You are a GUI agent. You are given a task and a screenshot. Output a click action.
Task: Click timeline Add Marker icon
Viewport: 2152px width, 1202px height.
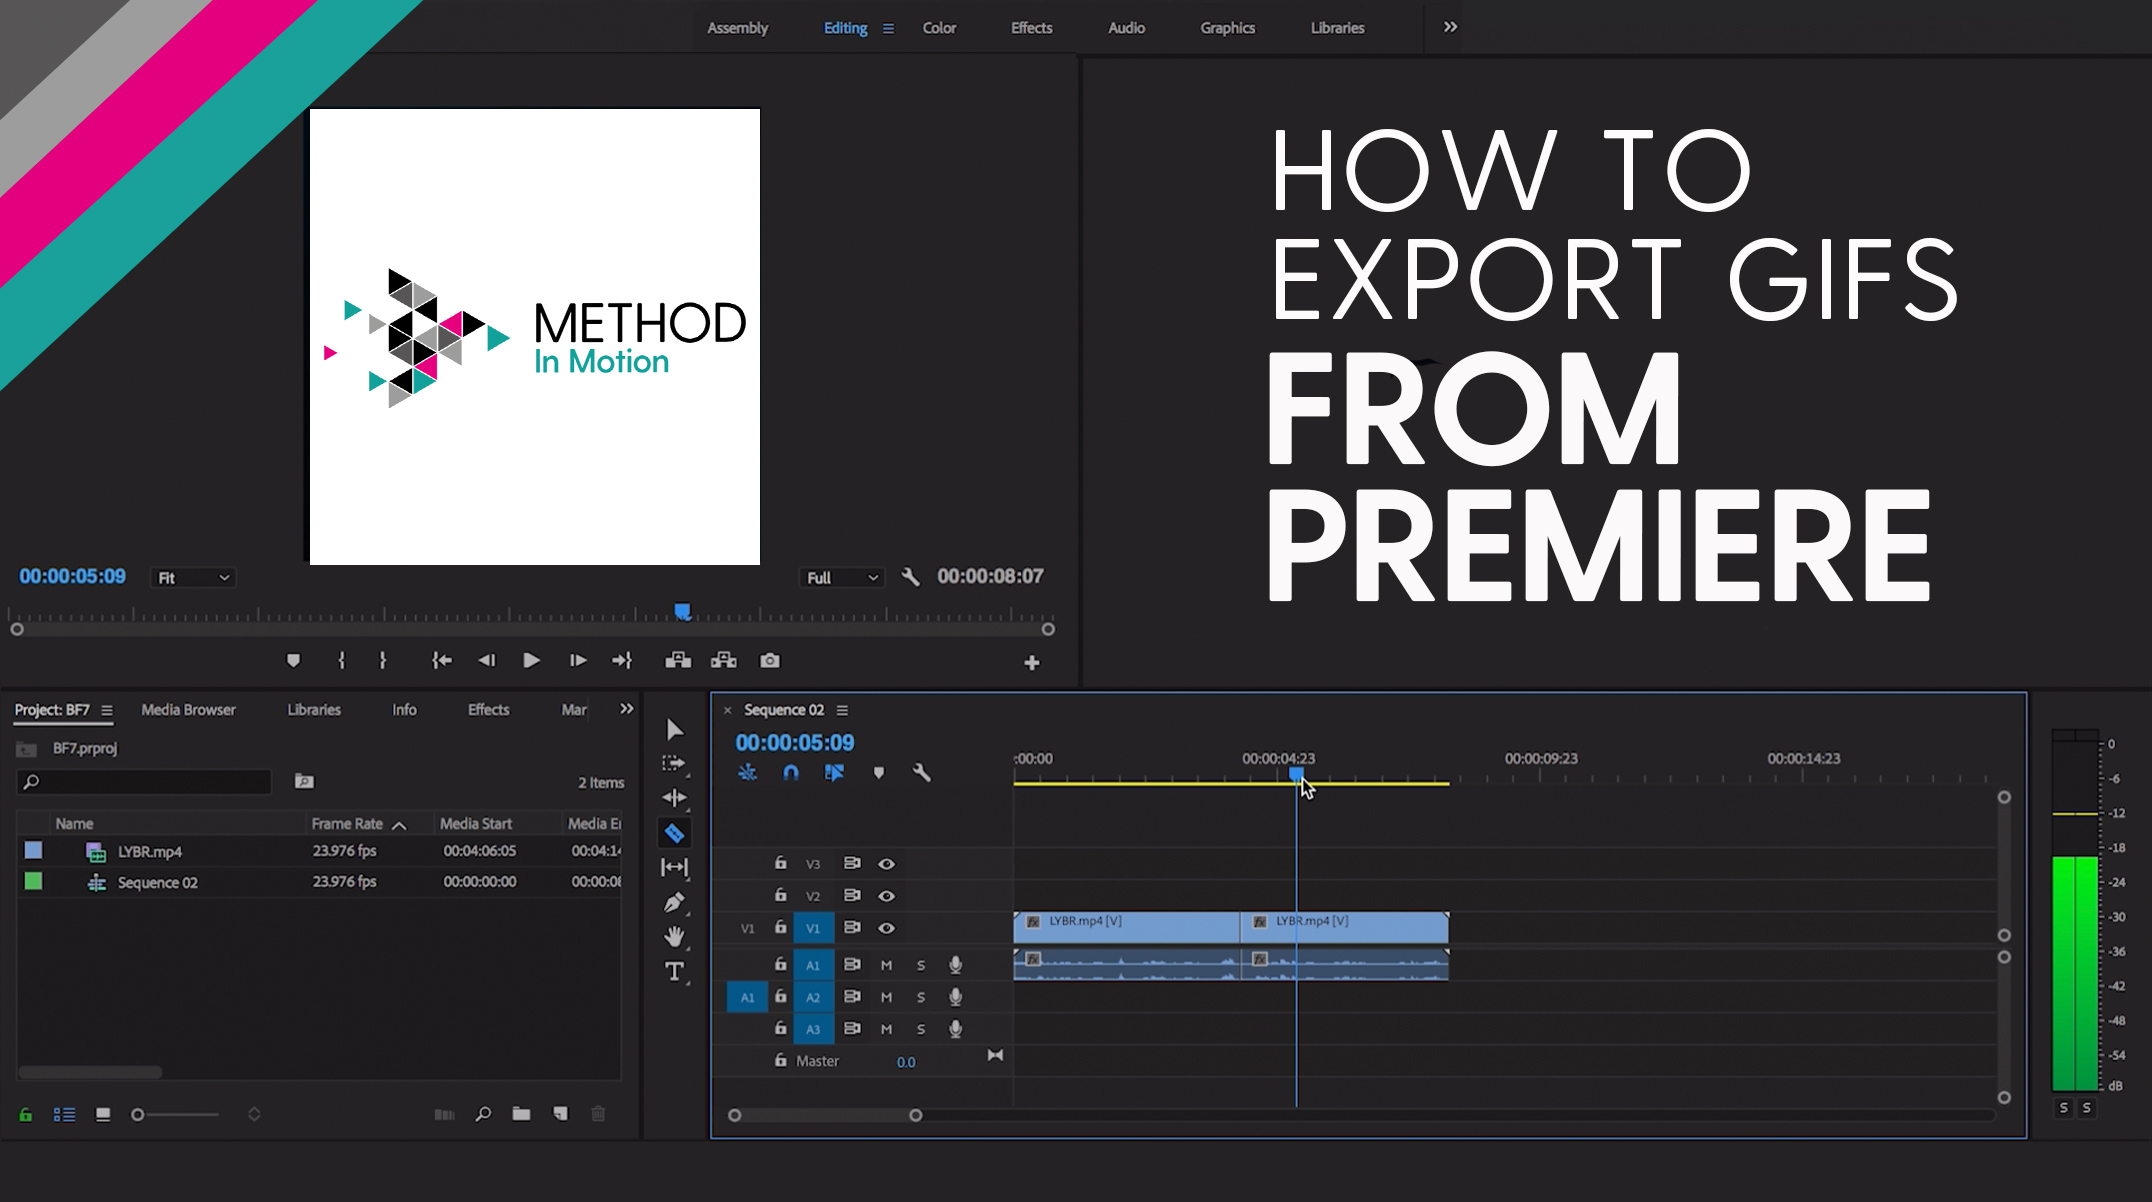(x=879, y=773)
